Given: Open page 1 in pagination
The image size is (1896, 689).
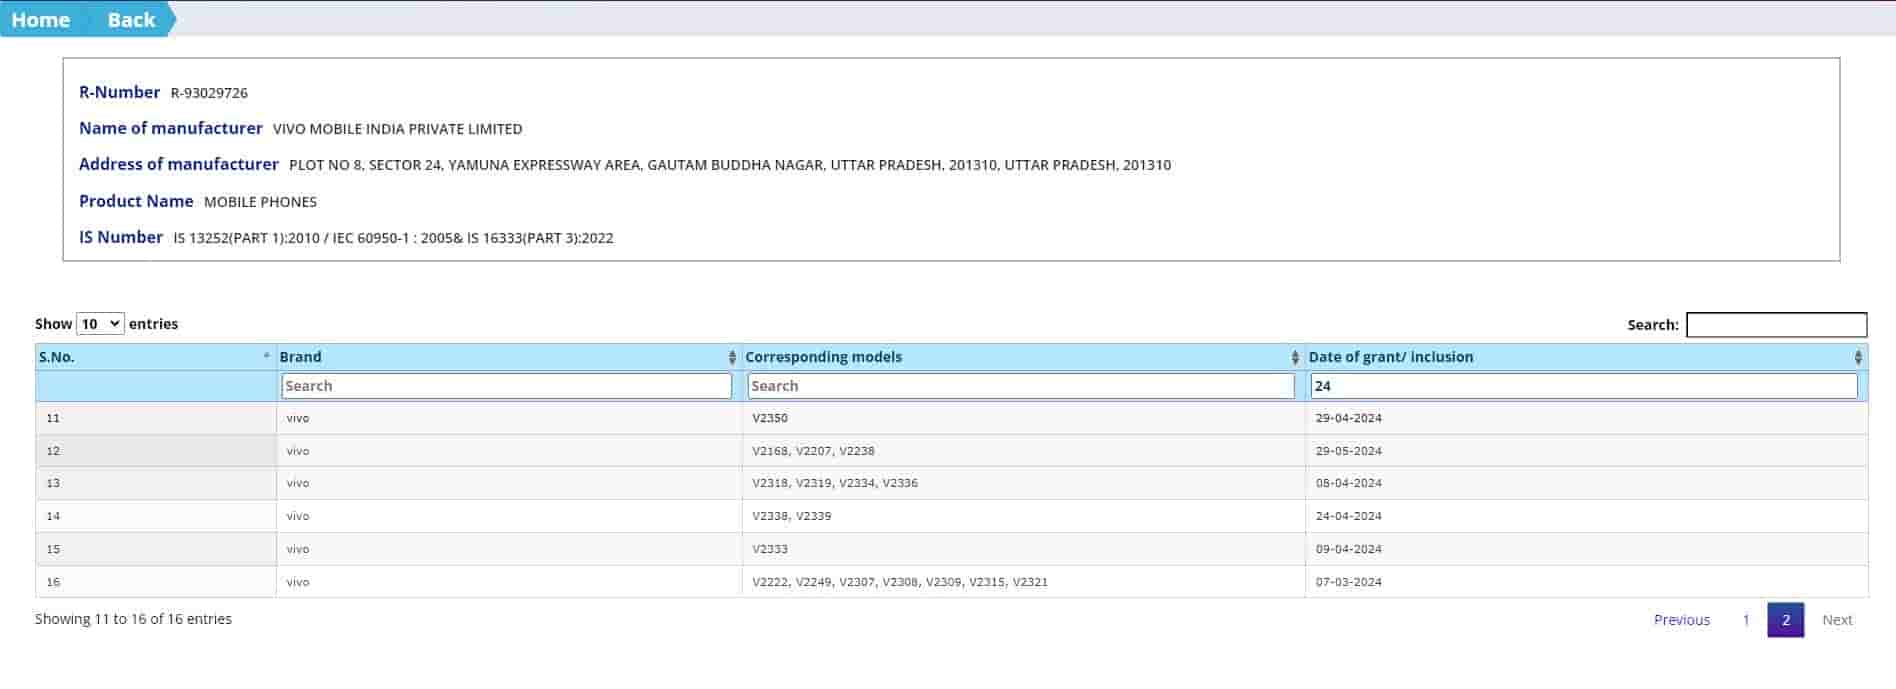Looking at the screenshot, I should [x=1746, y=620].
